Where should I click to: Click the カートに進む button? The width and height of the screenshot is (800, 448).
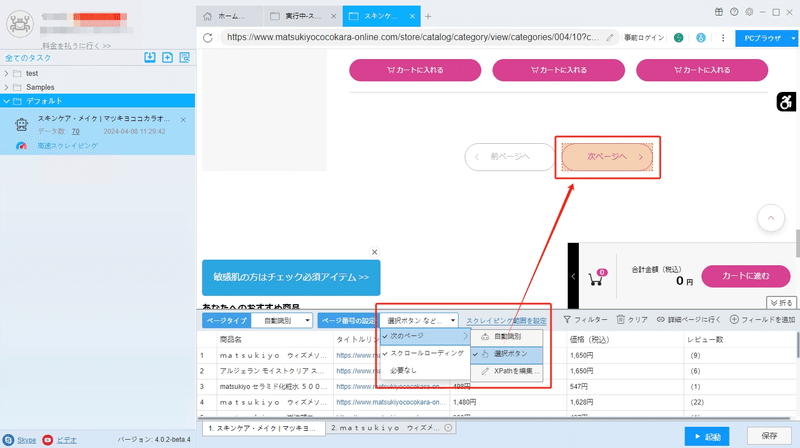[x=745, y=276]
